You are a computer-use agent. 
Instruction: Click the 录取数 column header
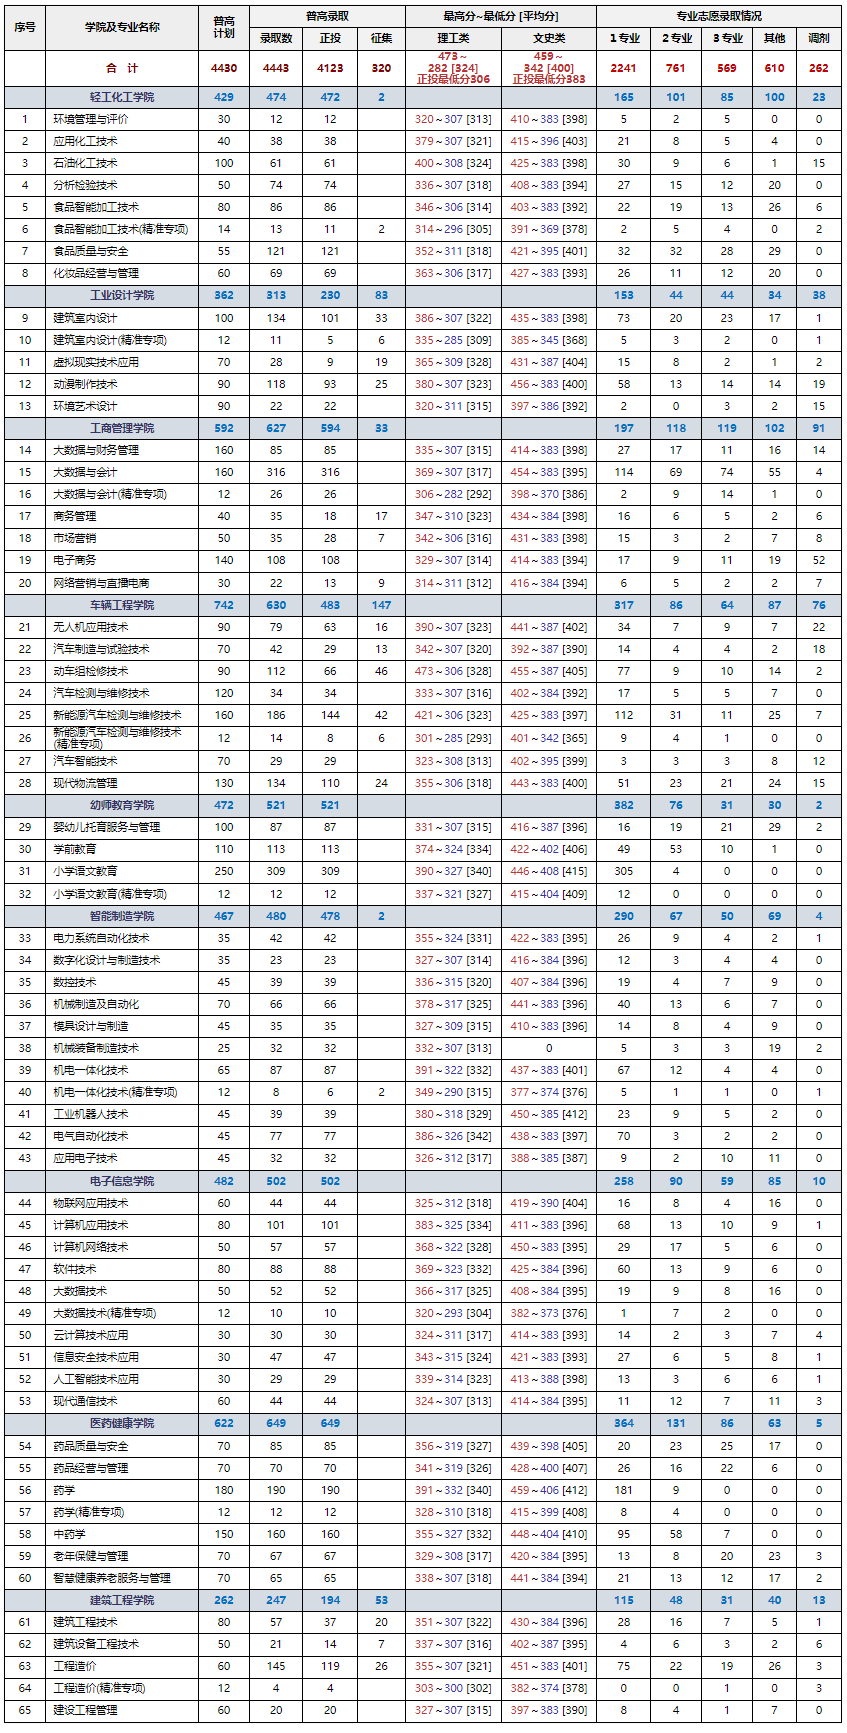click(276, 38)
